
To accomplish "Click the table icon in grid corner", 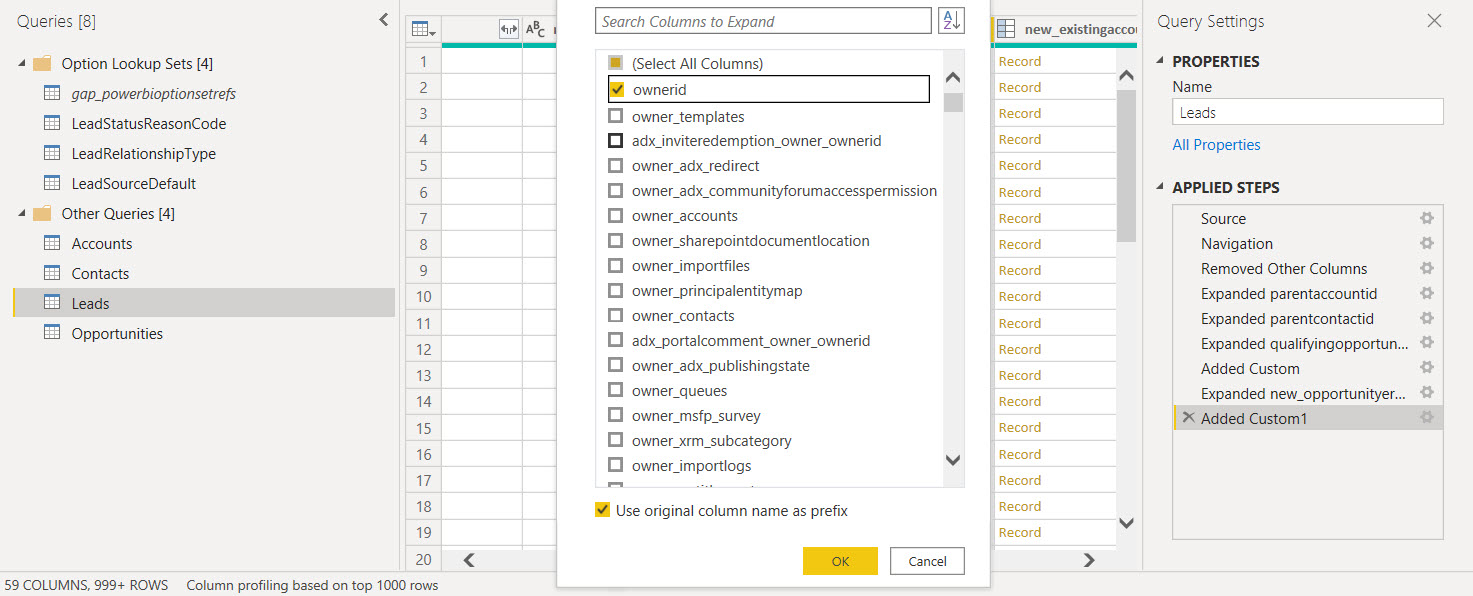I will click(x=424, y=30).
